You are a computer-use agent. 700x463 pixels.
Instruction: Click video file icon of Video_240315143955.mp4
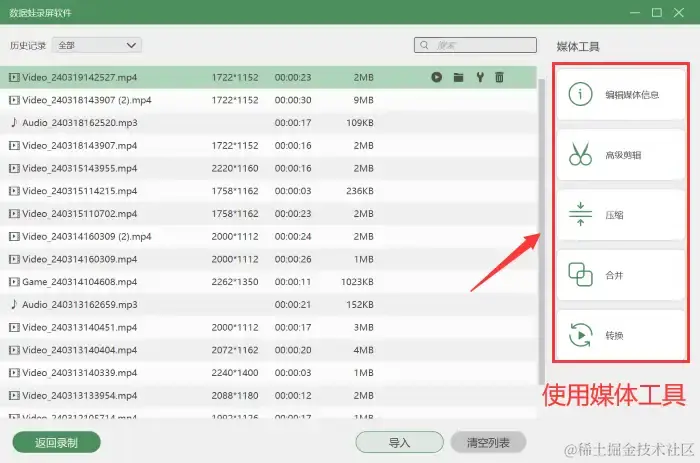tap(14, 168)
